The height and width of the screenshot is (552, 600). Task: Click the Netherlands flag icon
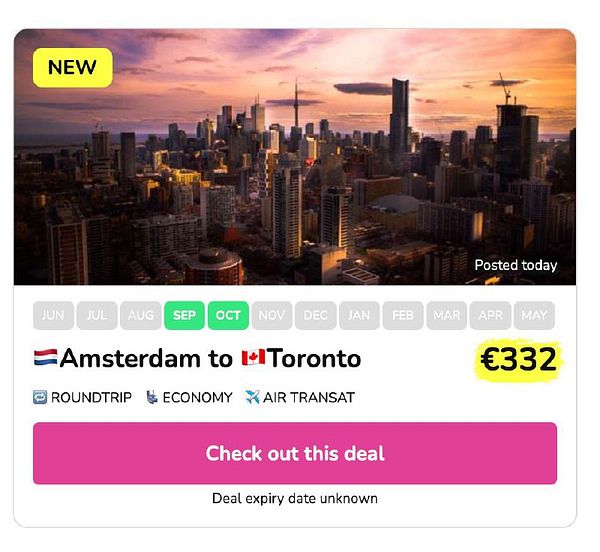point(46,357)
